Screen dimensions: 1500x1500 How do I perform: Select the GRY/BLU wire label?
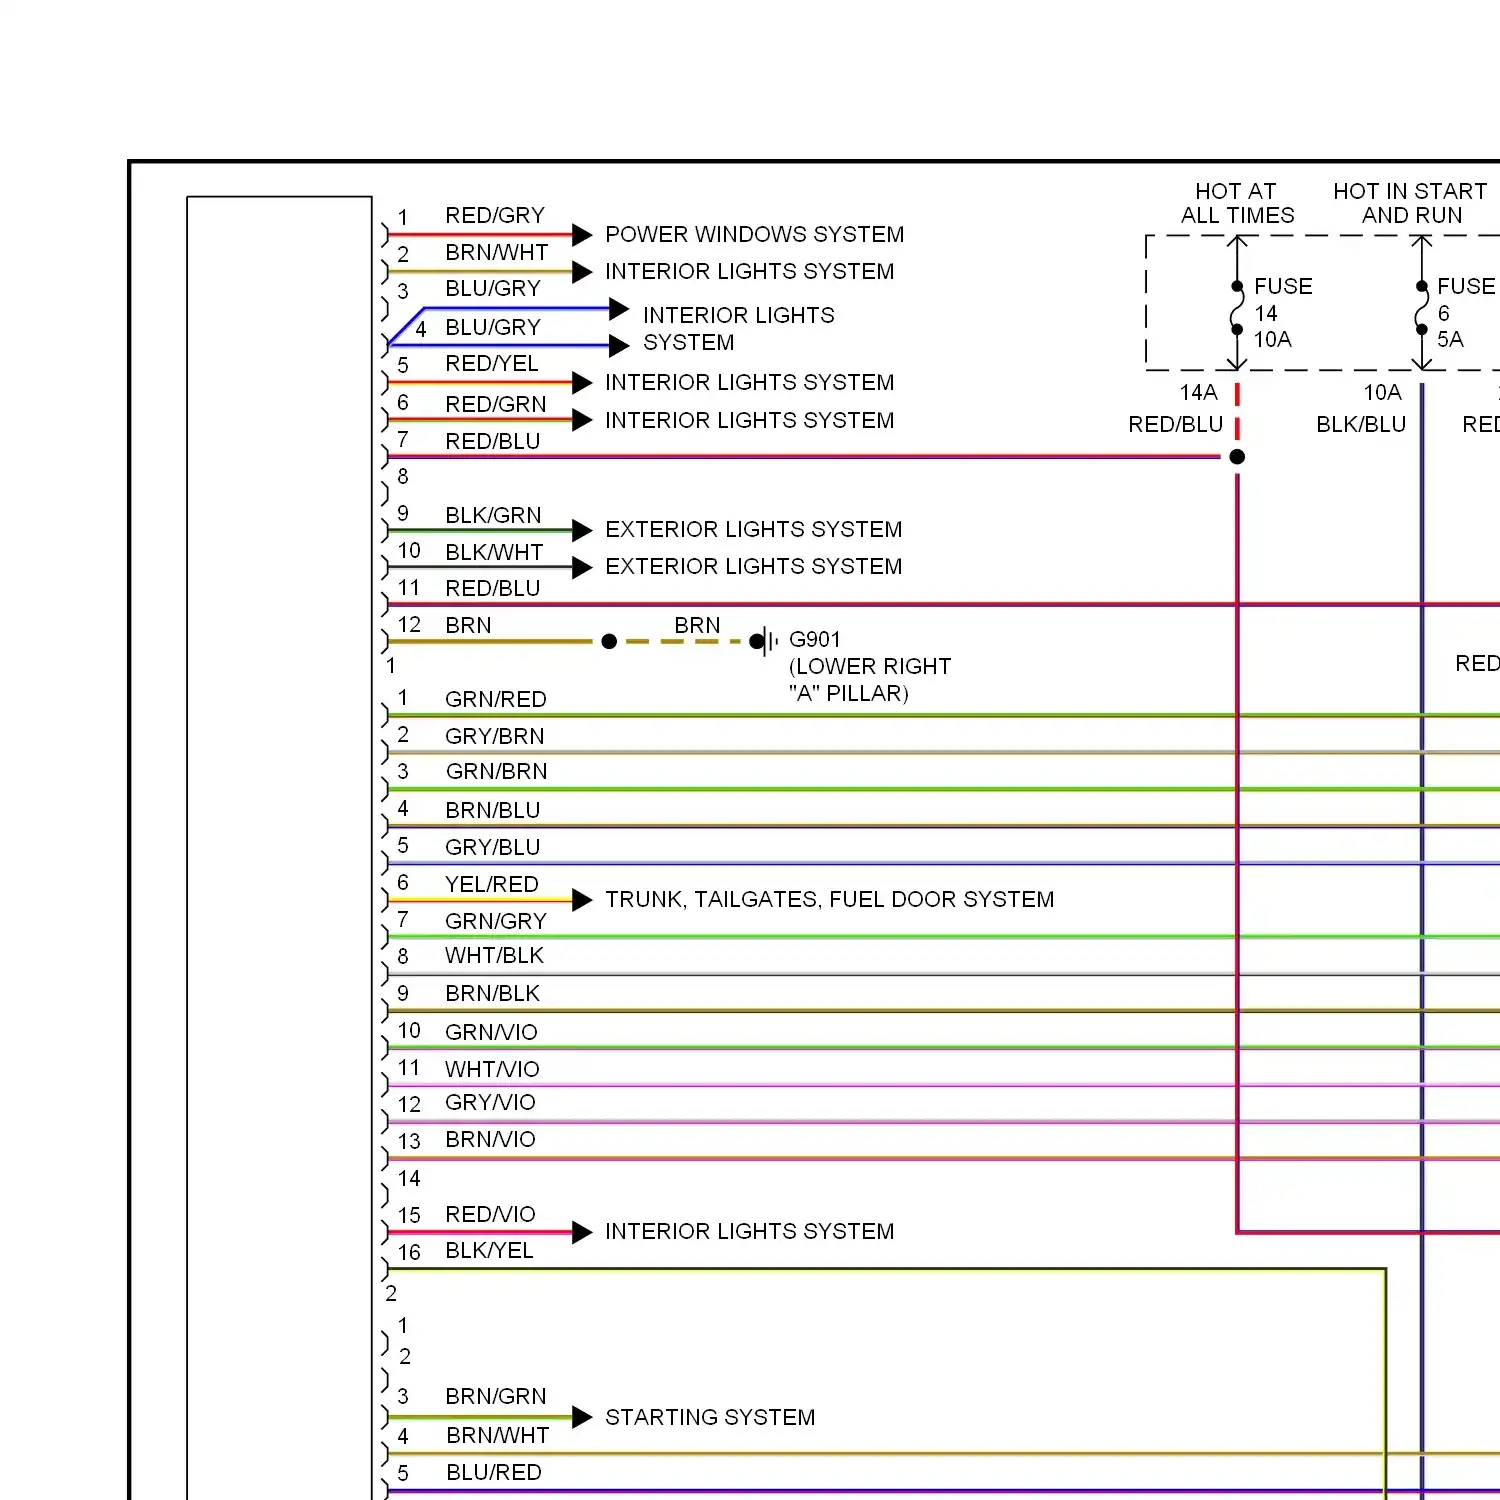[493, 847]
